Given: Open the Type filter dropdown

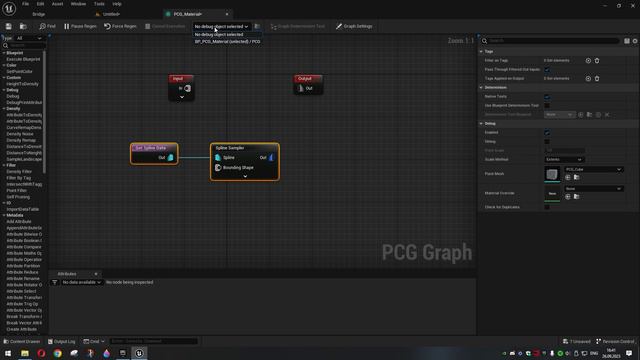Looking at the screenshot, I should click(x=29, y=38).
